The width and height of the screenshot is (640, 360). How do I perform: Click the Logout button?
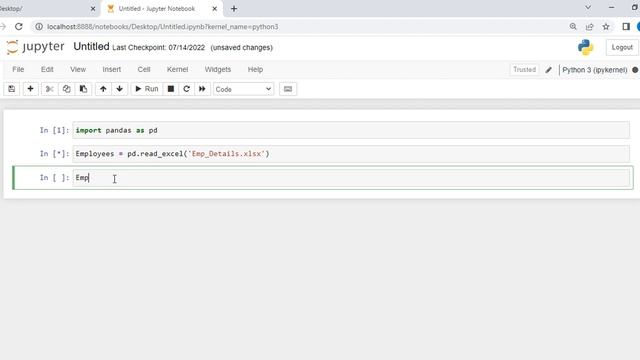pos(622,47)
